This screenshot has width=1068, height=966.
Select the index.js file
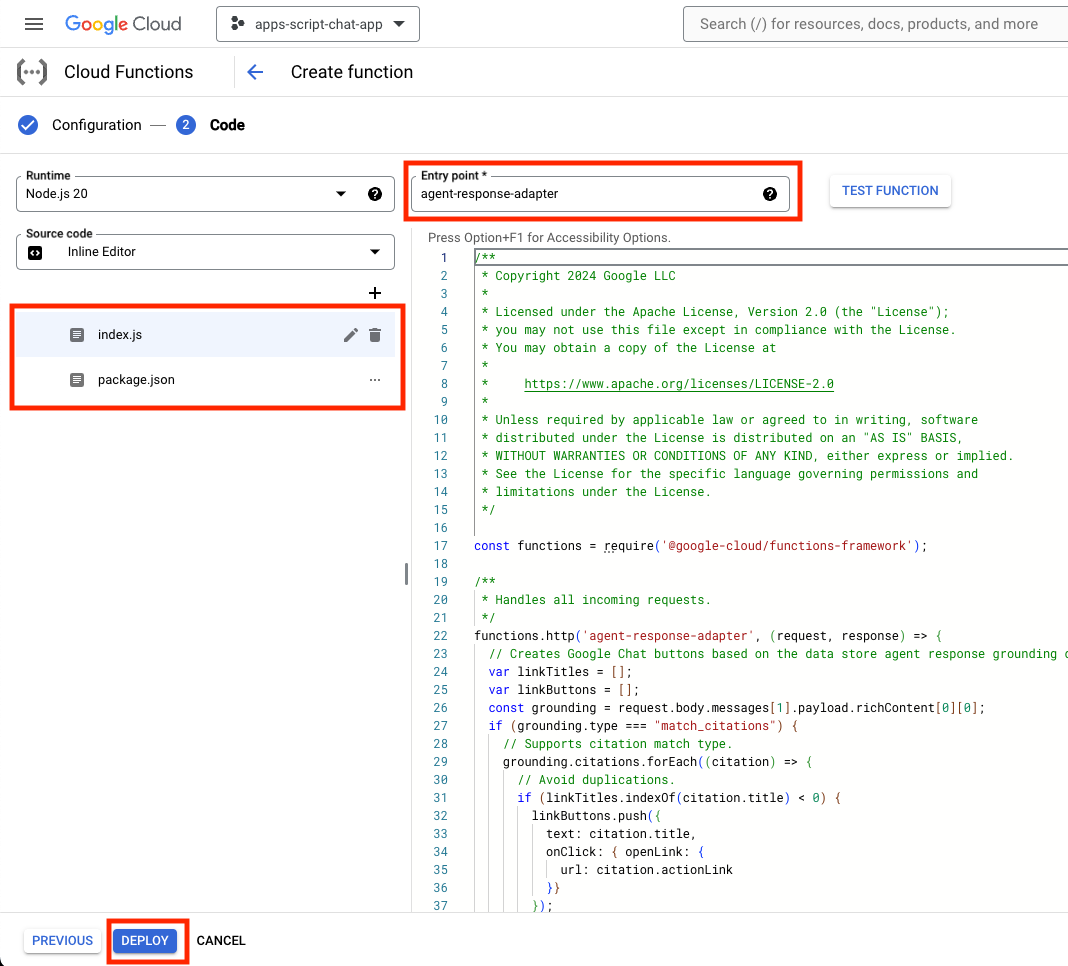coord(120,335)
